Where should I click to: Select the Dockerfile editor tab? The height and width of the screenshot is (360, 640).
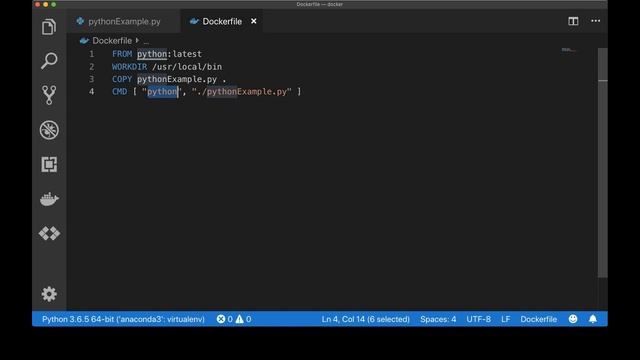point(222,21)
